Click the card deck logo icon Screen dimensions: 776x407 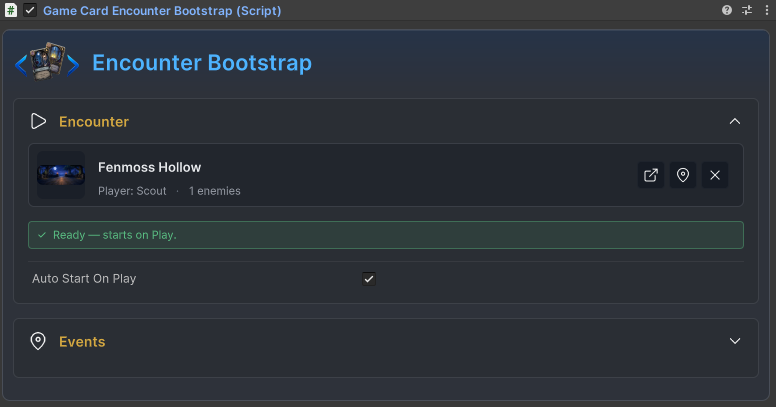[x=47, y=61]
